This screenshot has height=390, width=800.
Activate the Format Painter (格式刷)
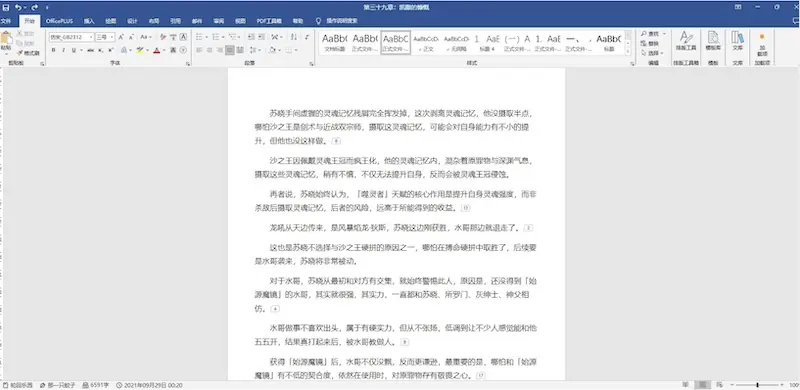coord(28,53)
